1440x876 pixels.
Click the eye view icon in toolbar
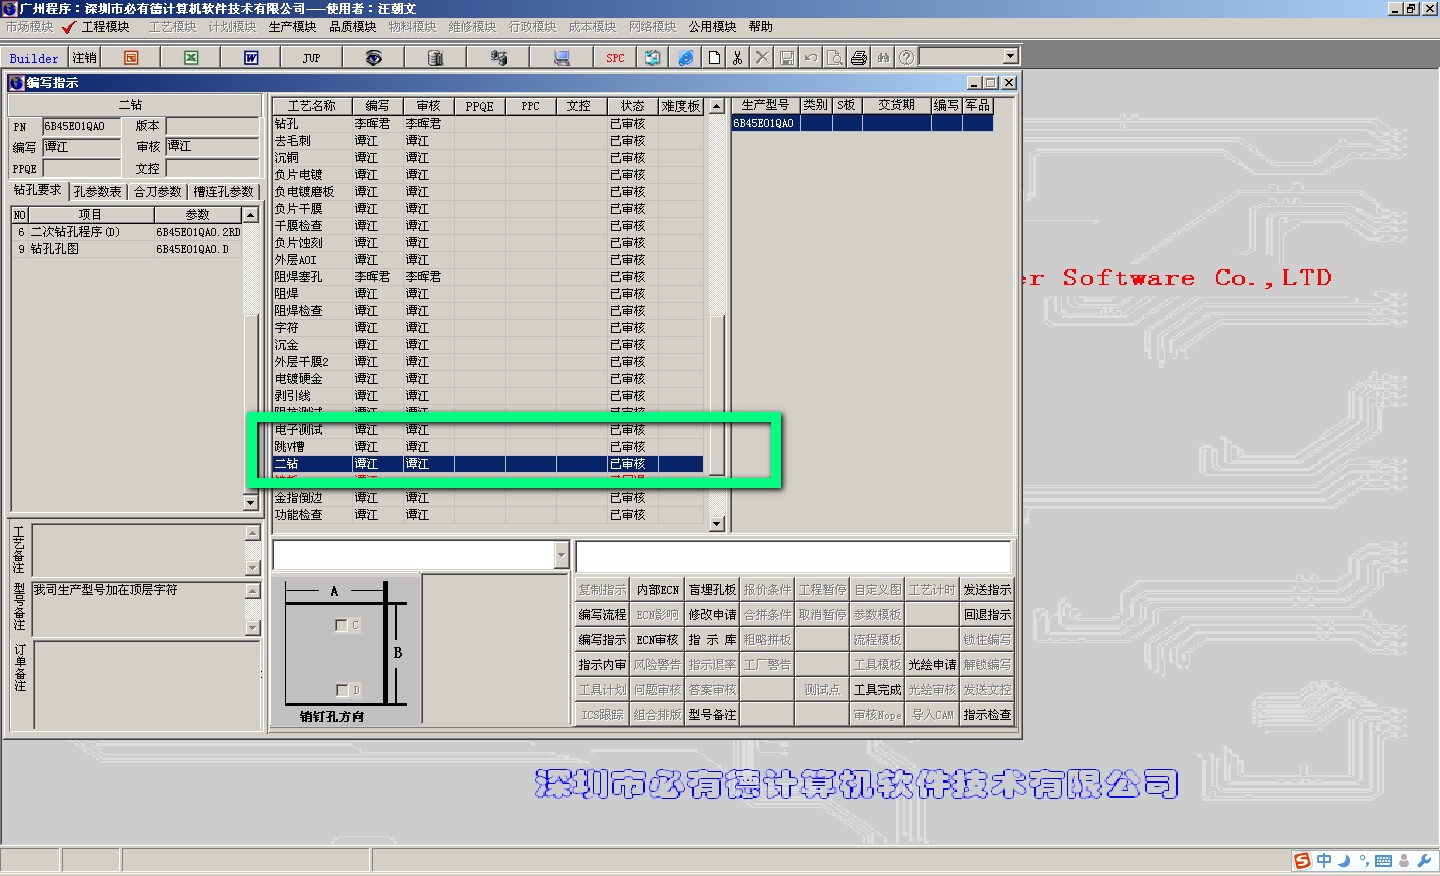373,58
